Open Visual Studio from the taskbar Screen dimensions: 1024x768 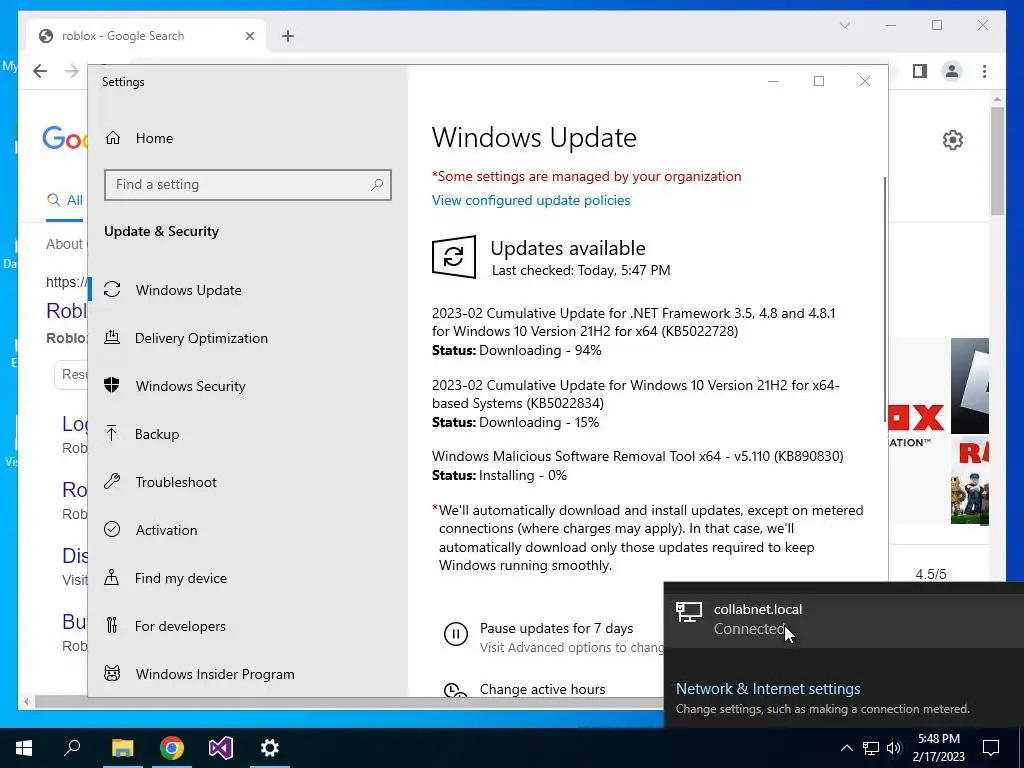221,748
